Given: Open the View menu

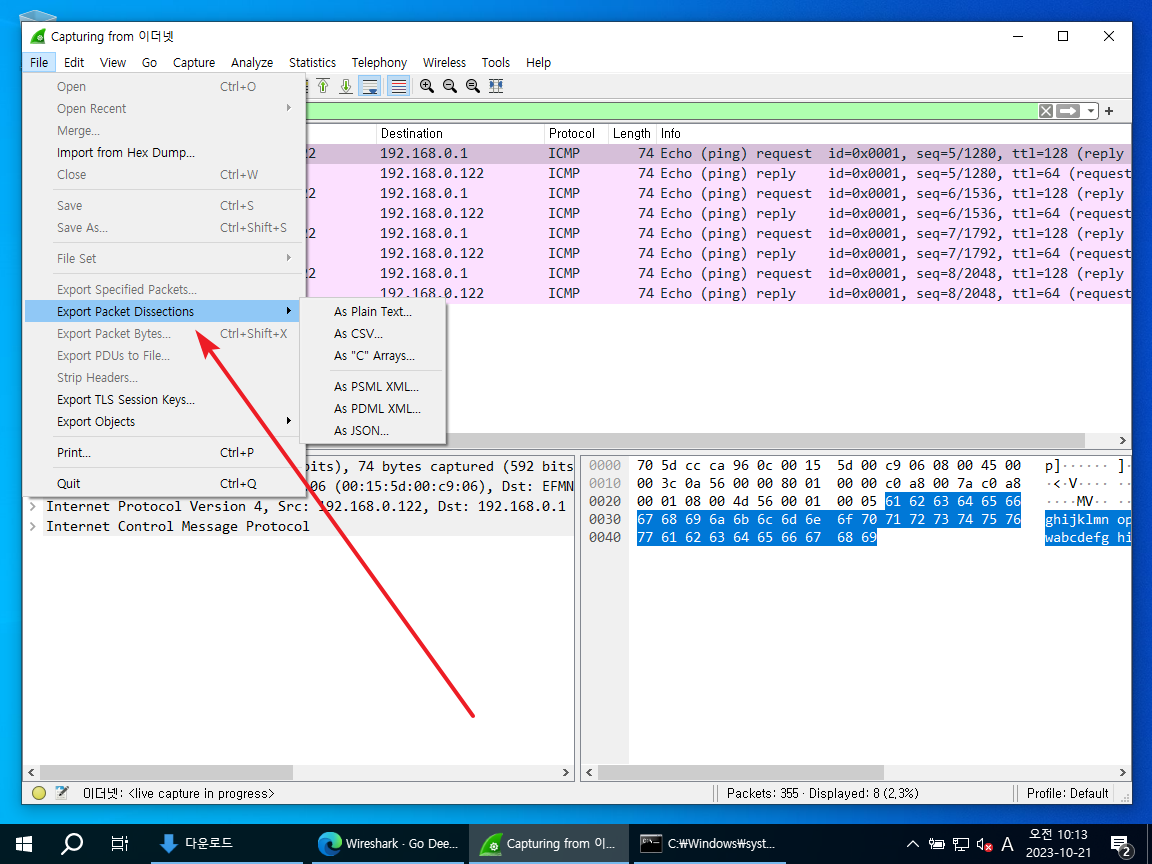Looking at the screenshot, I should 112,62.
